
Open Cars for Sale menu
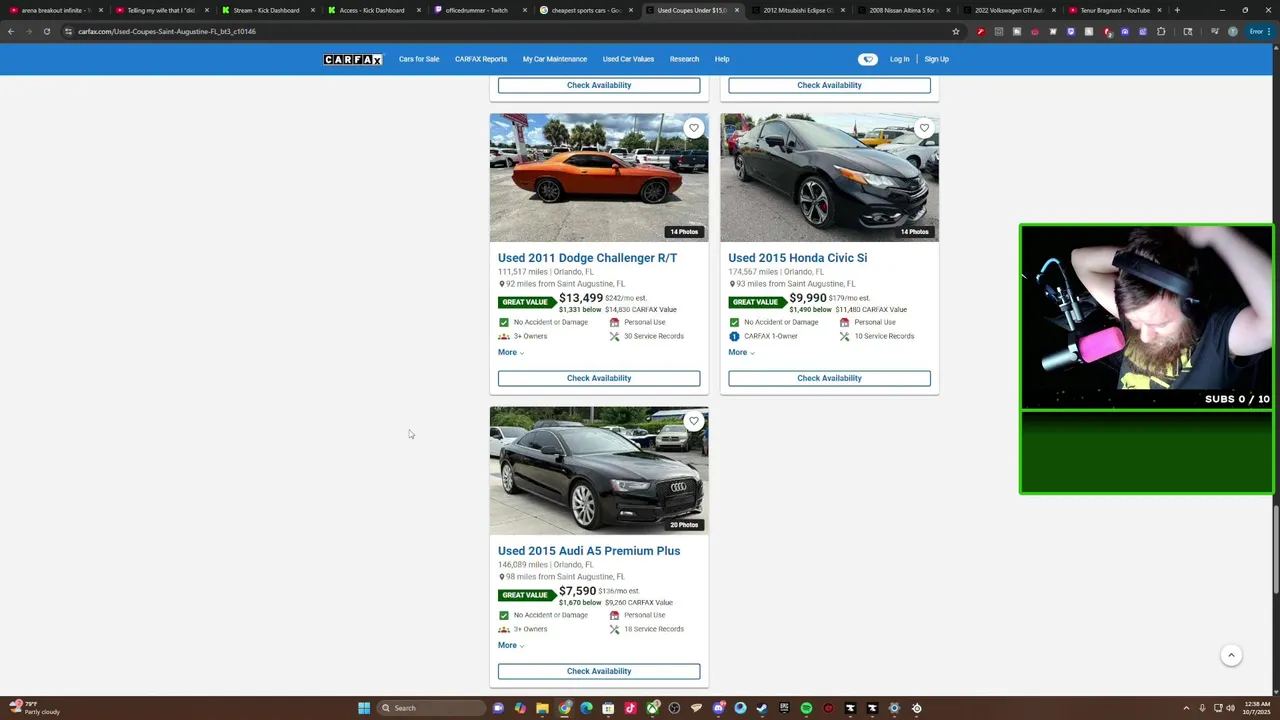[x=419, y=59]
